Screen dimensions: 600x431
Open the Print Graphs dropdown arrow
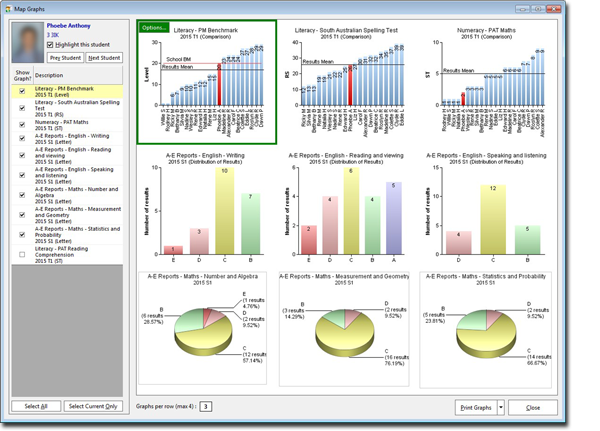coord(501,407)
